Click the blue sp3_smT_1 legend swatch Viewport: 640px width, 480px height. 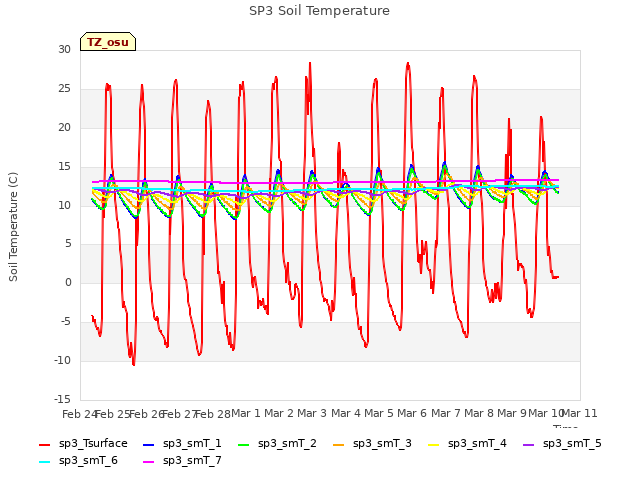point(149,444)
